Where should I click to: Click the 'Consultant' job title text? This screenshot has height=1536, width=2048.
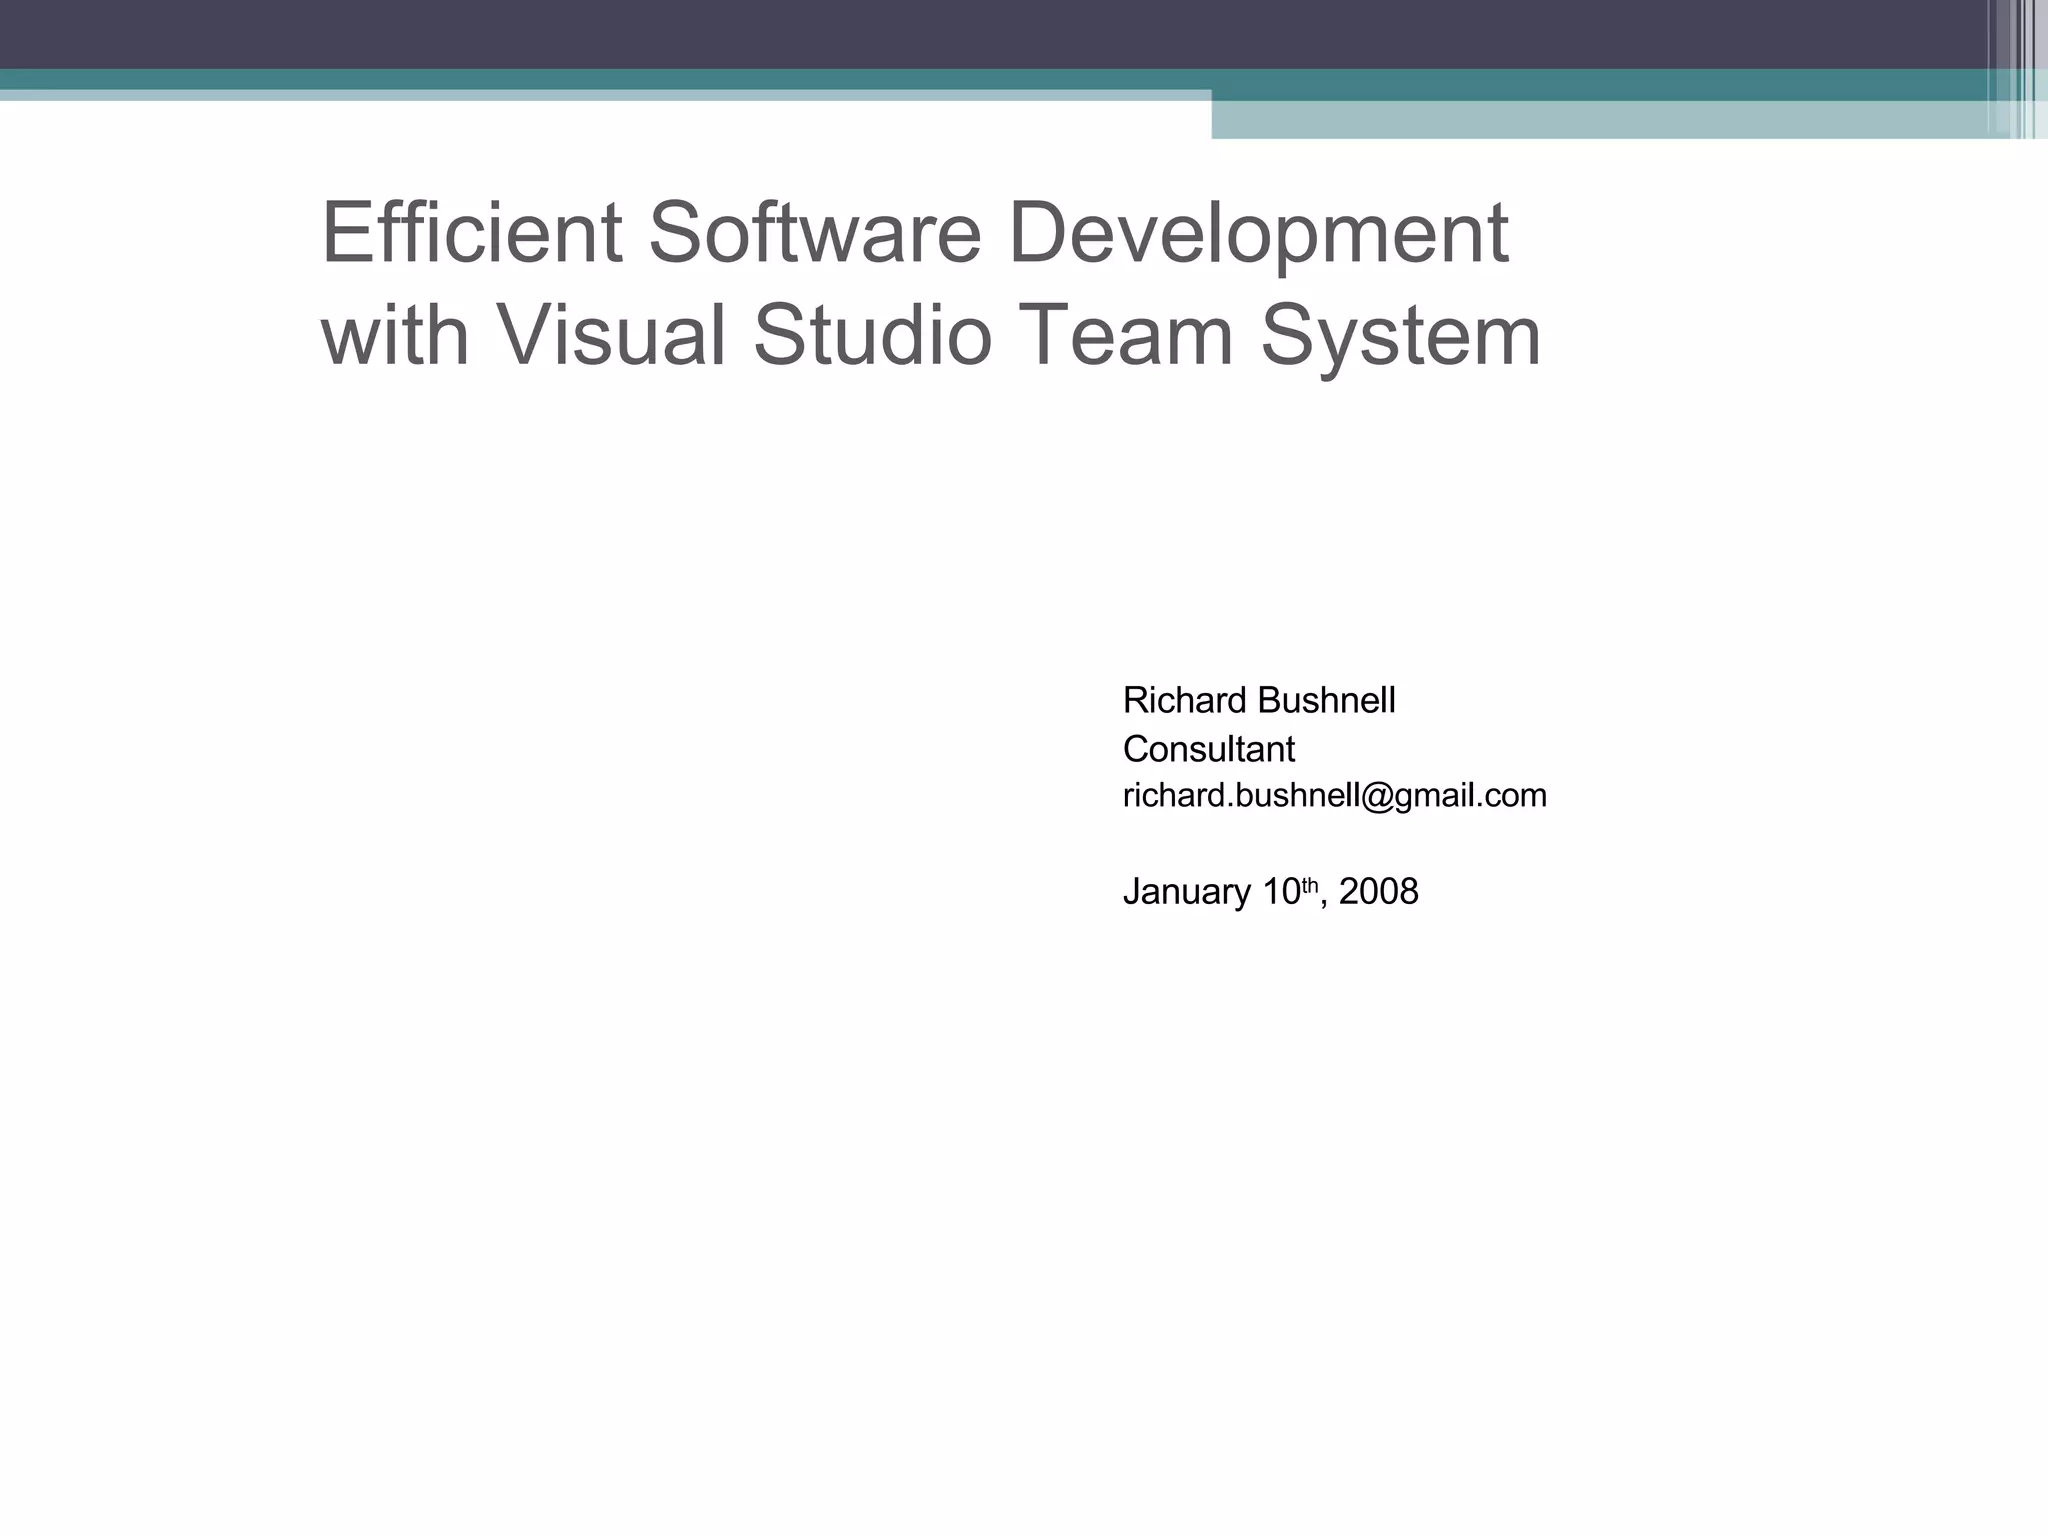[1208, 749]
